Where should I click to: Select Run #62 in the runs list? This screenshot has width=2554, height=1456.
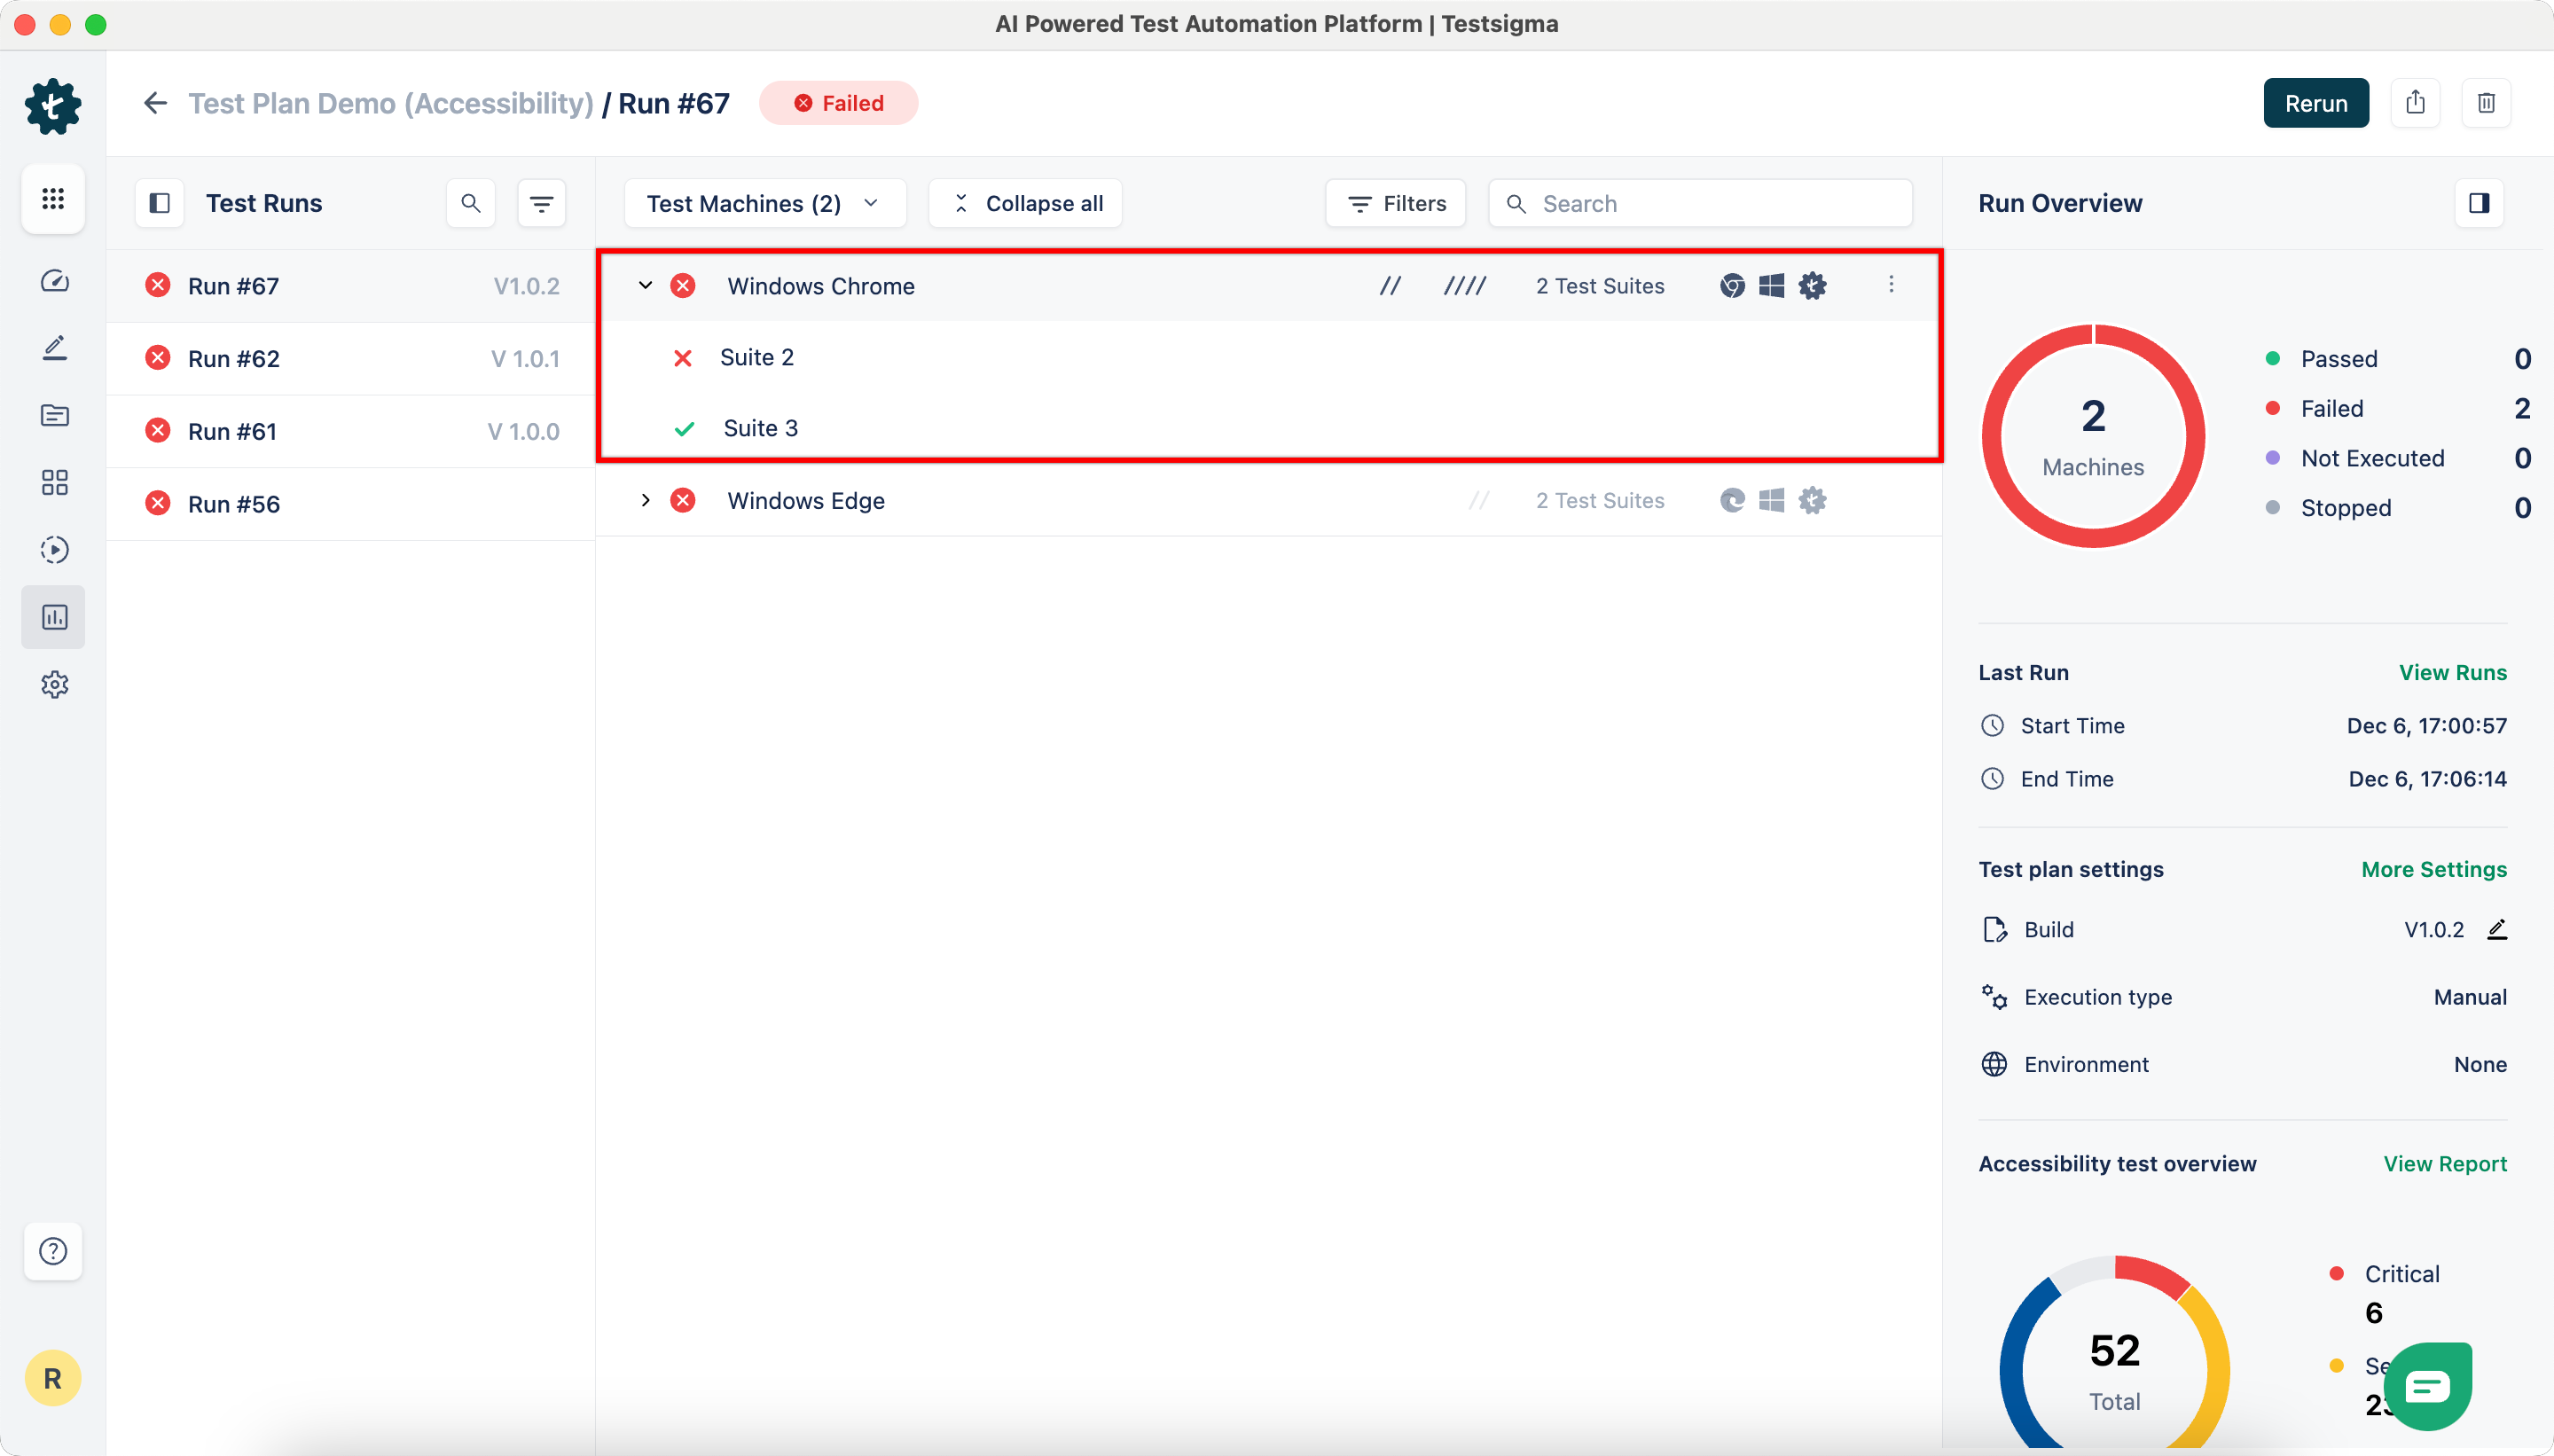234,359
